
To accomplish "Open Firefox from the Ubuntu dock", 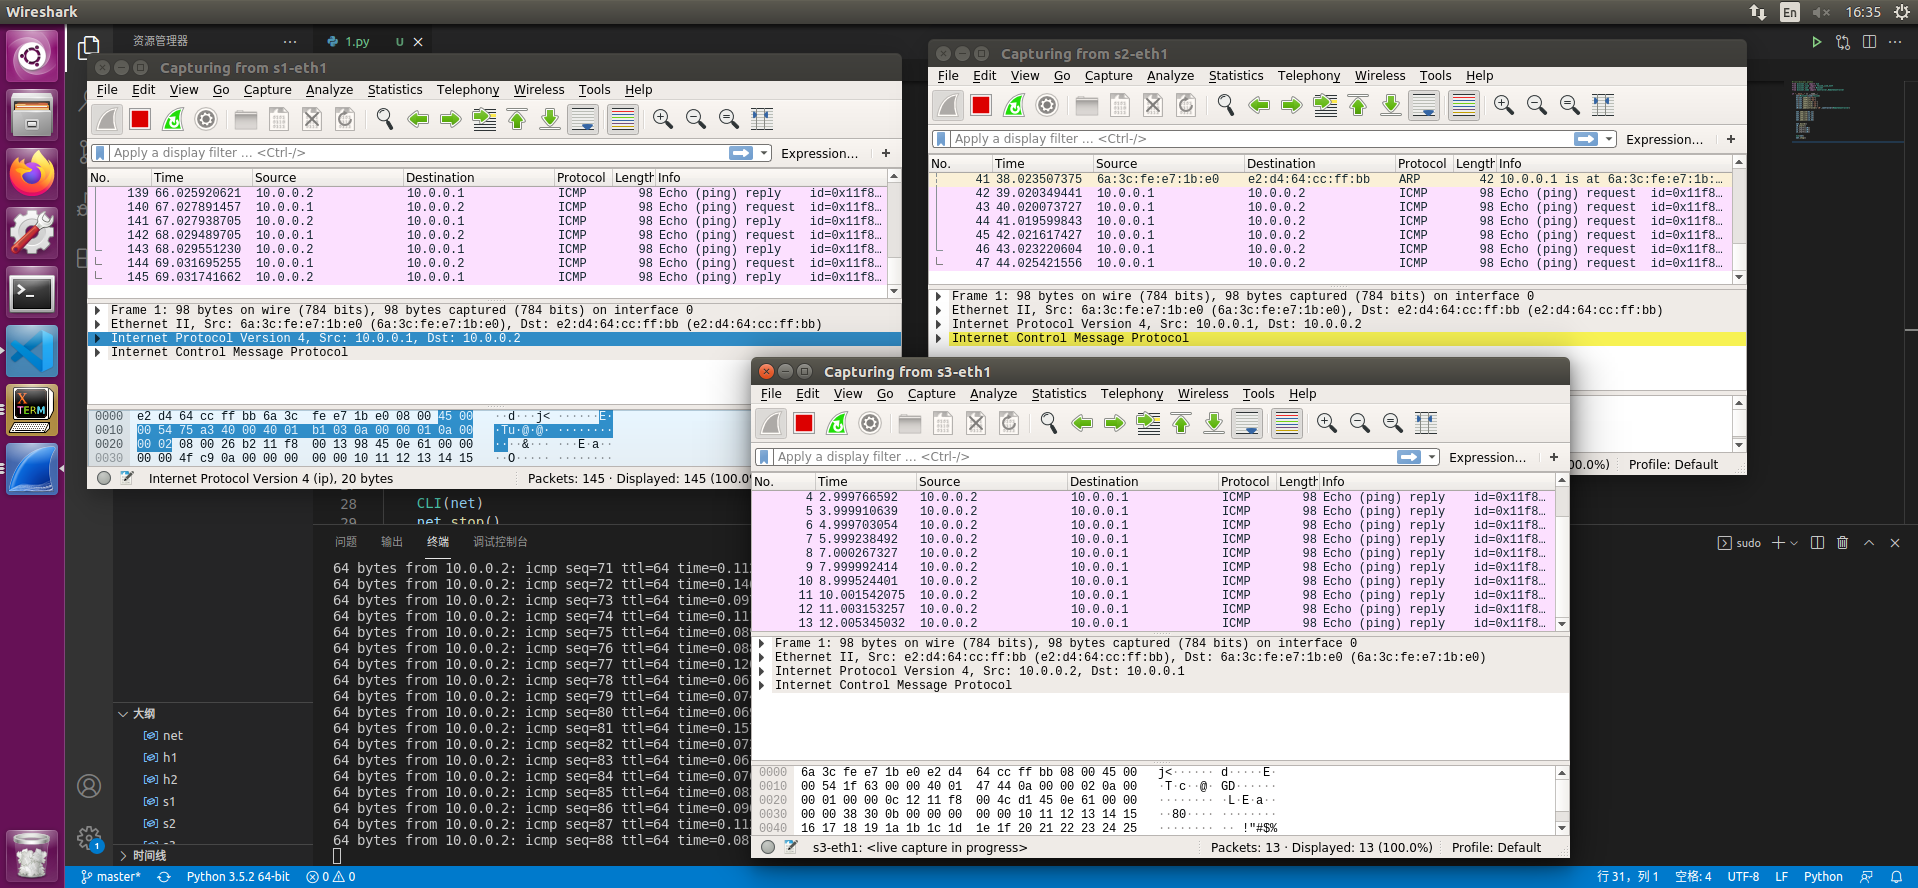I will pos(32,173).
